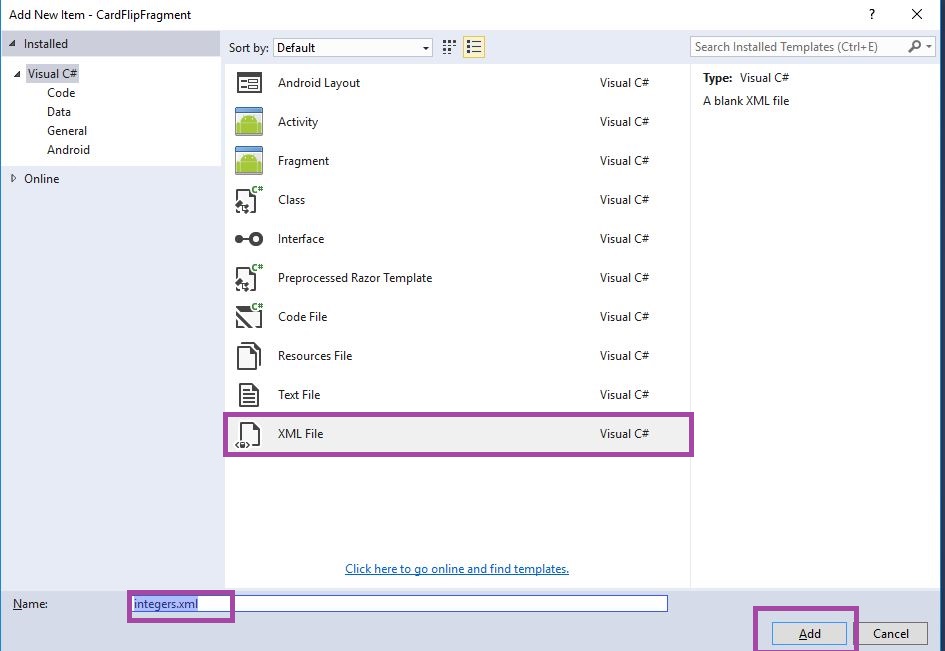Screen dimensions: 945x651
Task: Collapse the Installed section
Action: [12, 44]
